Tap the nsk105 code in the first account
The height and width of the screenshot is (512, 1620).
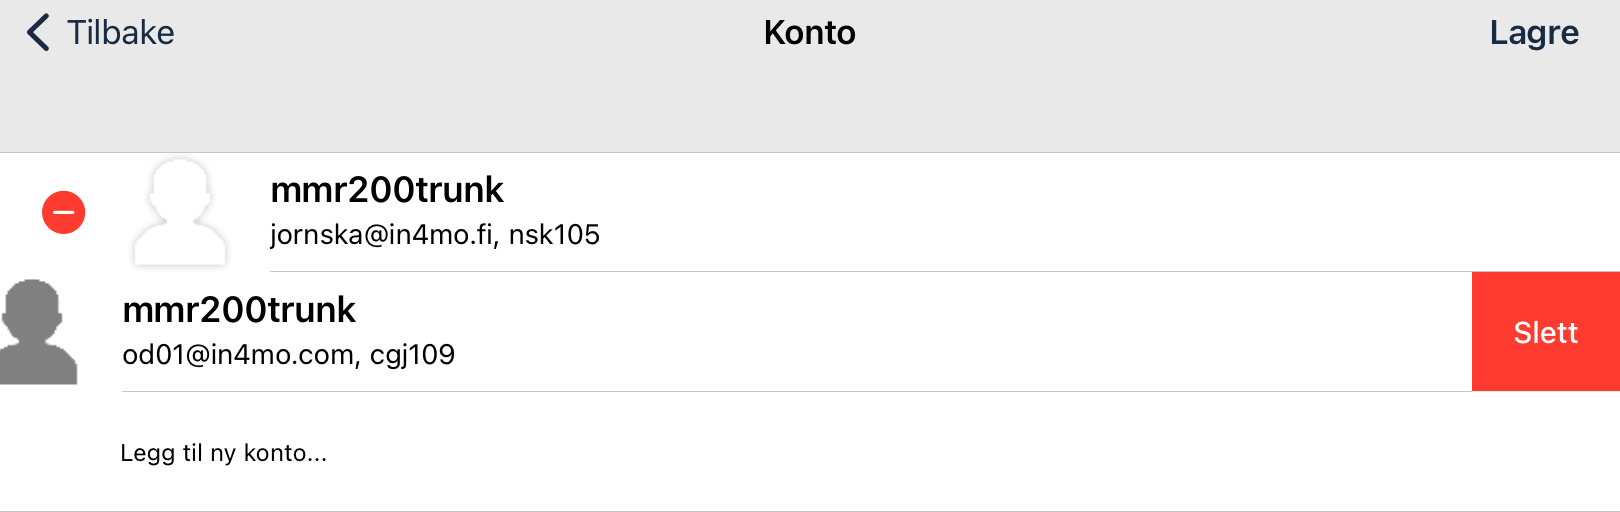coord(554,235)
